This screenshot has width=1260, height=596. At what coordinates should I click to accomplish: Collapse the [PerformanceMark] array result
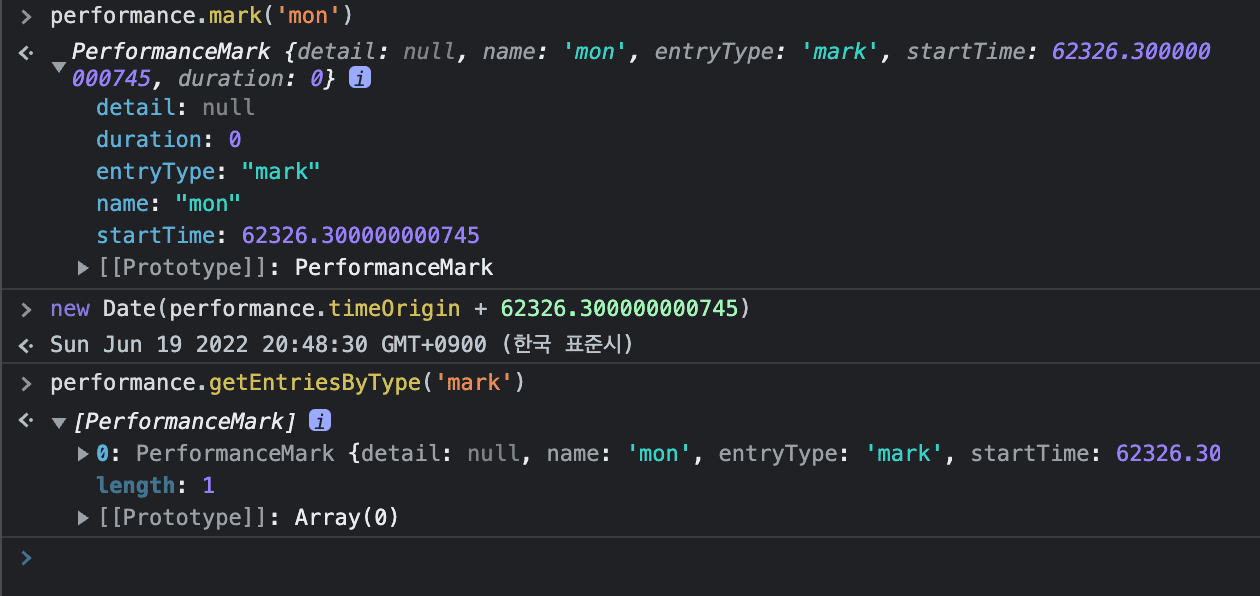click(59, 422)
